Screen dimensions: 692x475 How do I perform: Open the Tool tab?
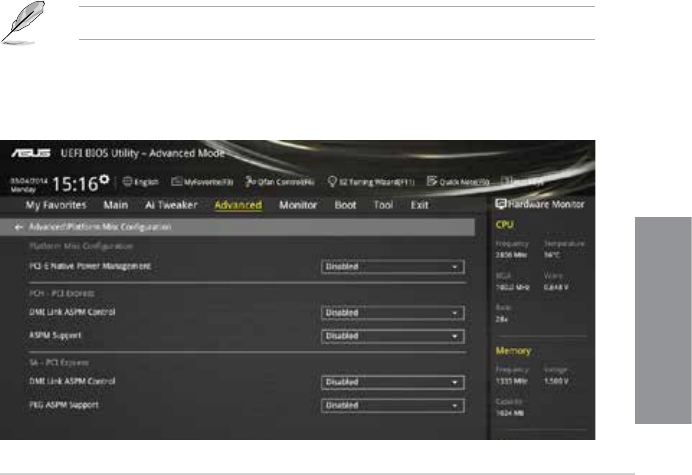(x=383, y=205)
